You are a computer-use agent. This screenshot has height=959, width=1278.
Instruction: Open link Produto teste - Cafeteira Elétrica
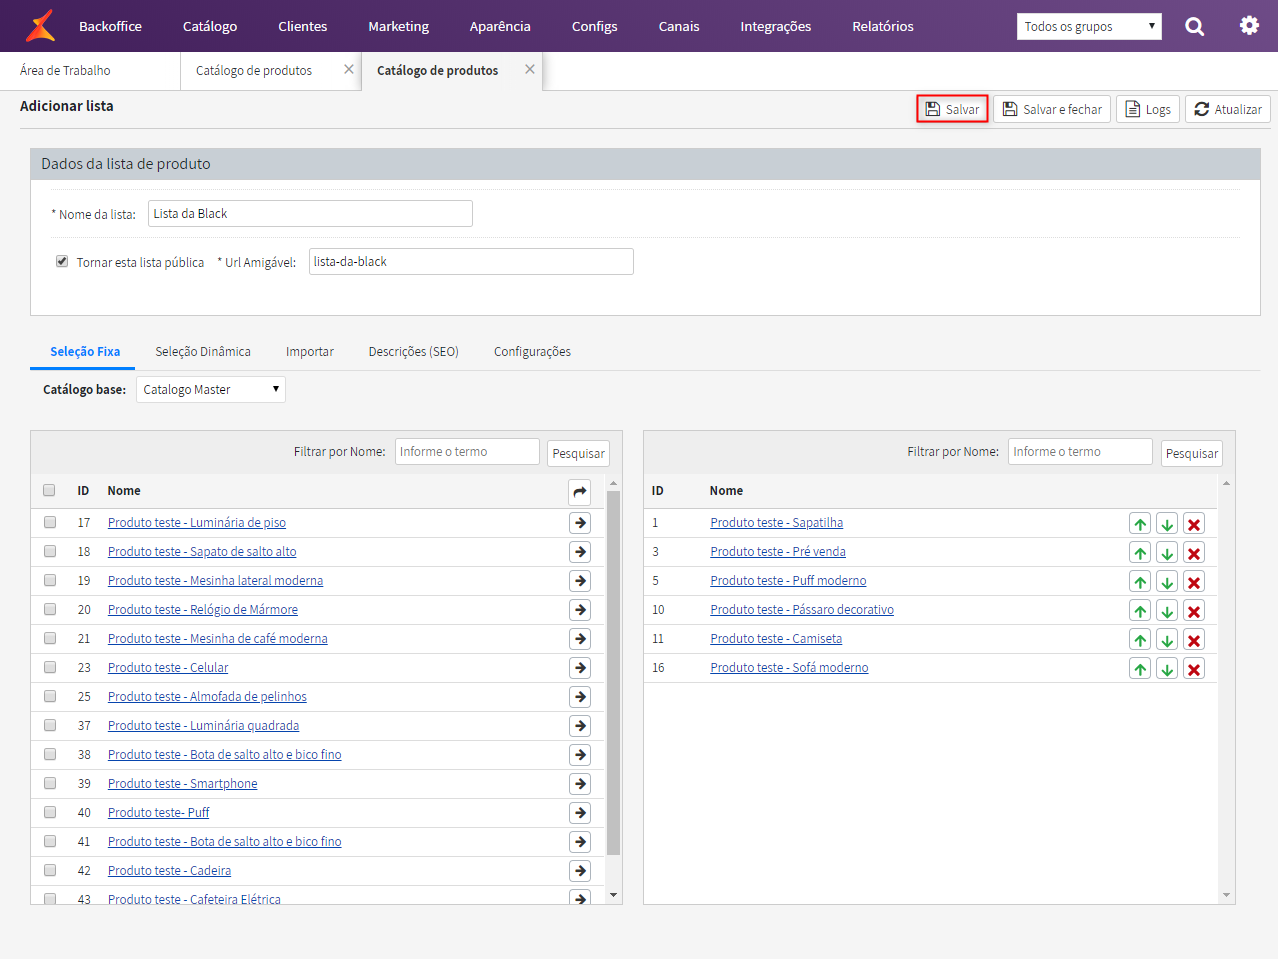coord(194,899)
